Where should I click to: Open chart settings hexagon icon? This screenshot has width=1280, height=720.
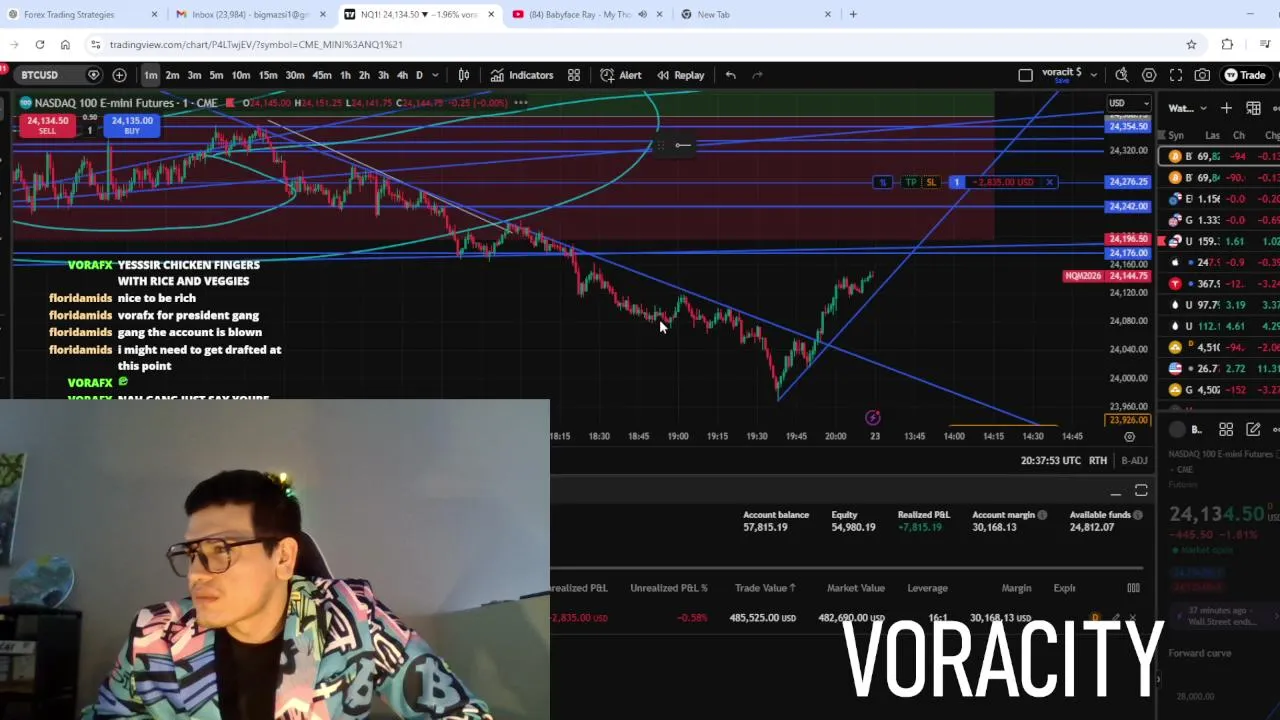pyautogui.click(x=1149, y=75)
